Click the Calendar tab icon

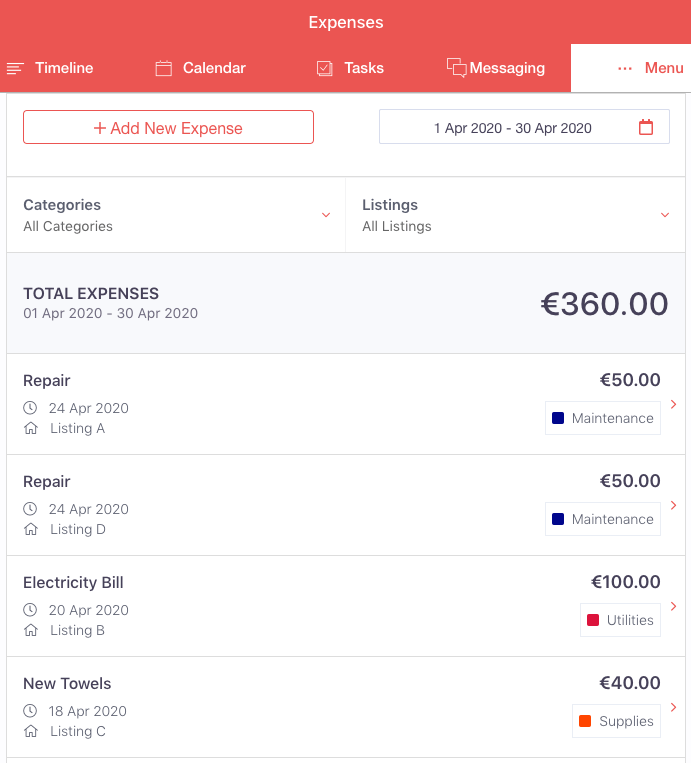tap(164, 68)
